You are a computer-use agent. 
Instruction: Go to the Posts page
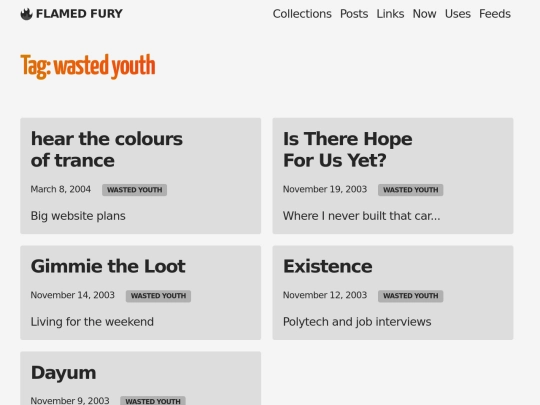click(x=354, y=14)
